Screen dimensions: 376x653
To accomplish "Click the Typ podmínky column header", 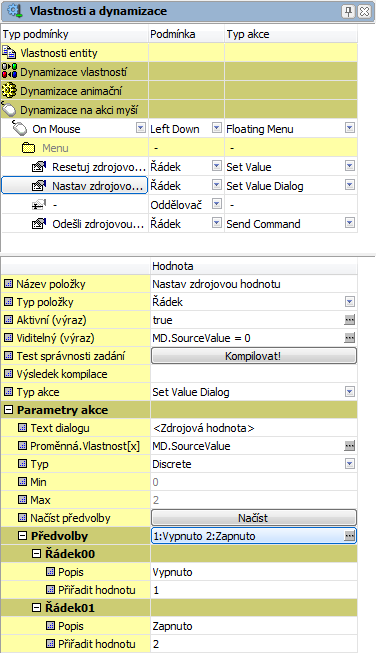I will (75, 34).
